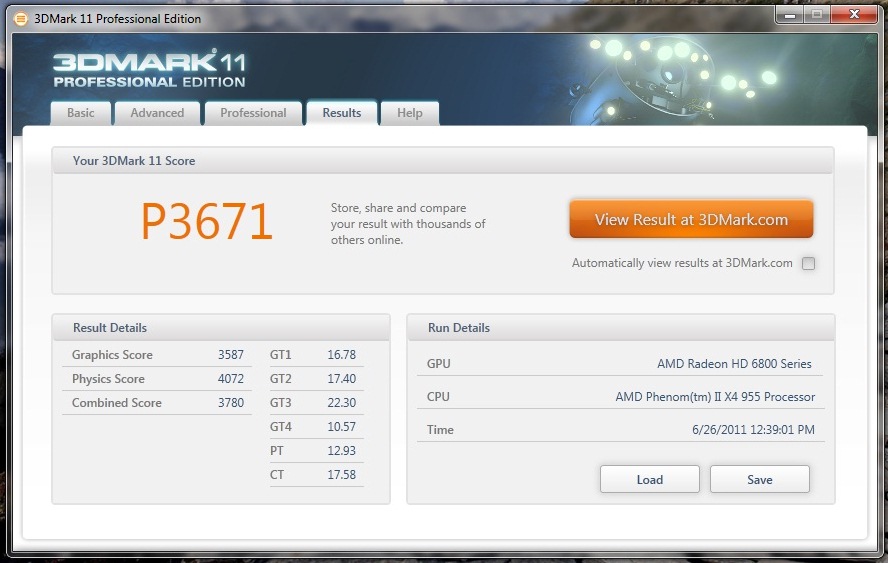Click the Your 3DMark 11 Score header
Screen dimensions: 888x563
pos(442,160)
